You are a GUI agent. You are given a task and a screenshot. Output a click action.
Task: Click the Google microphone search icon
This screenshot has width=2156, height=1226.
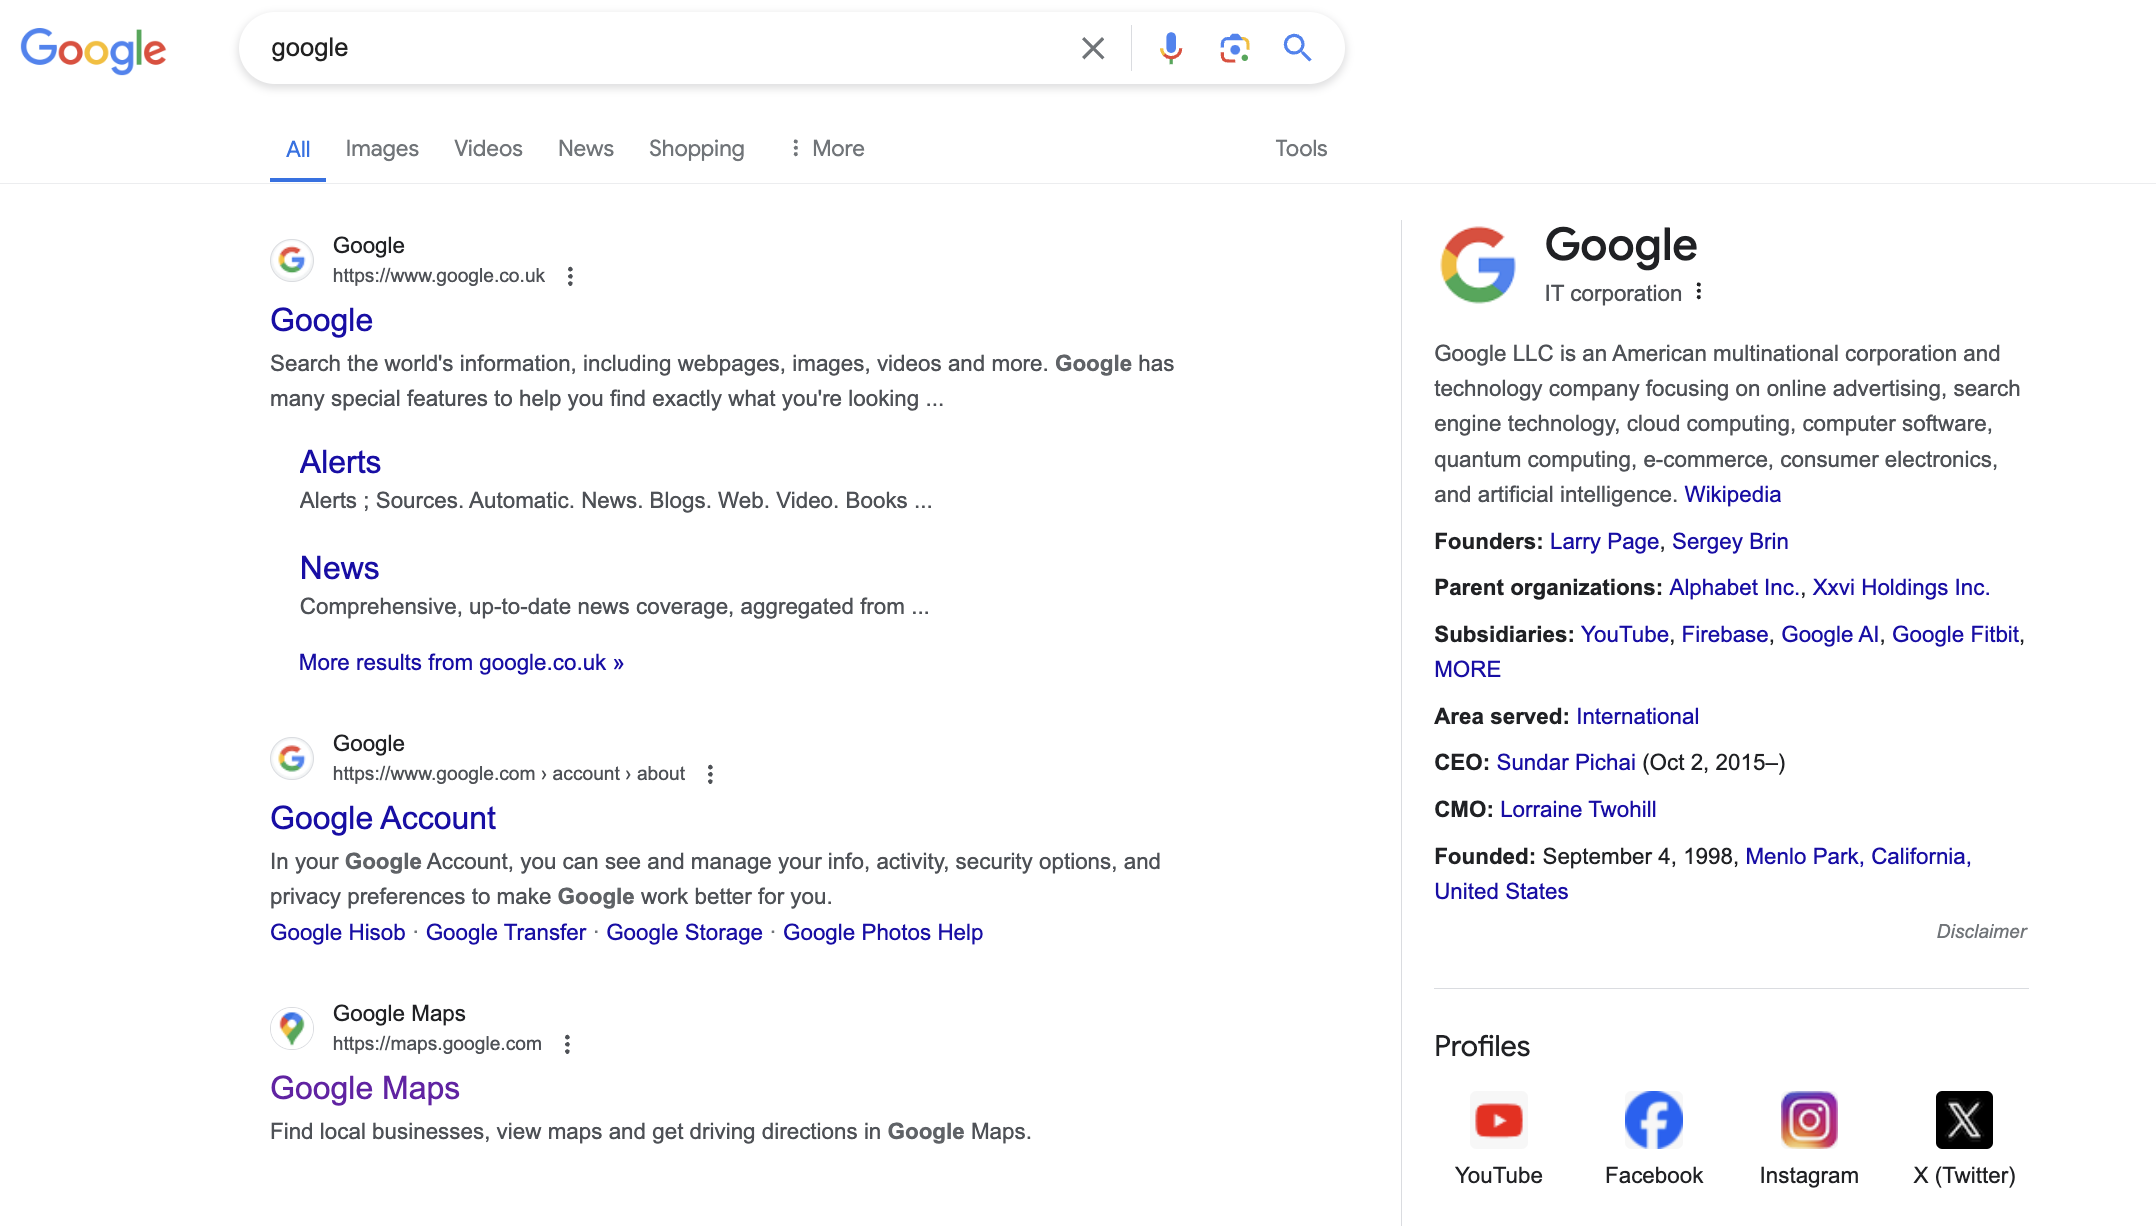tap(1171, 47)
